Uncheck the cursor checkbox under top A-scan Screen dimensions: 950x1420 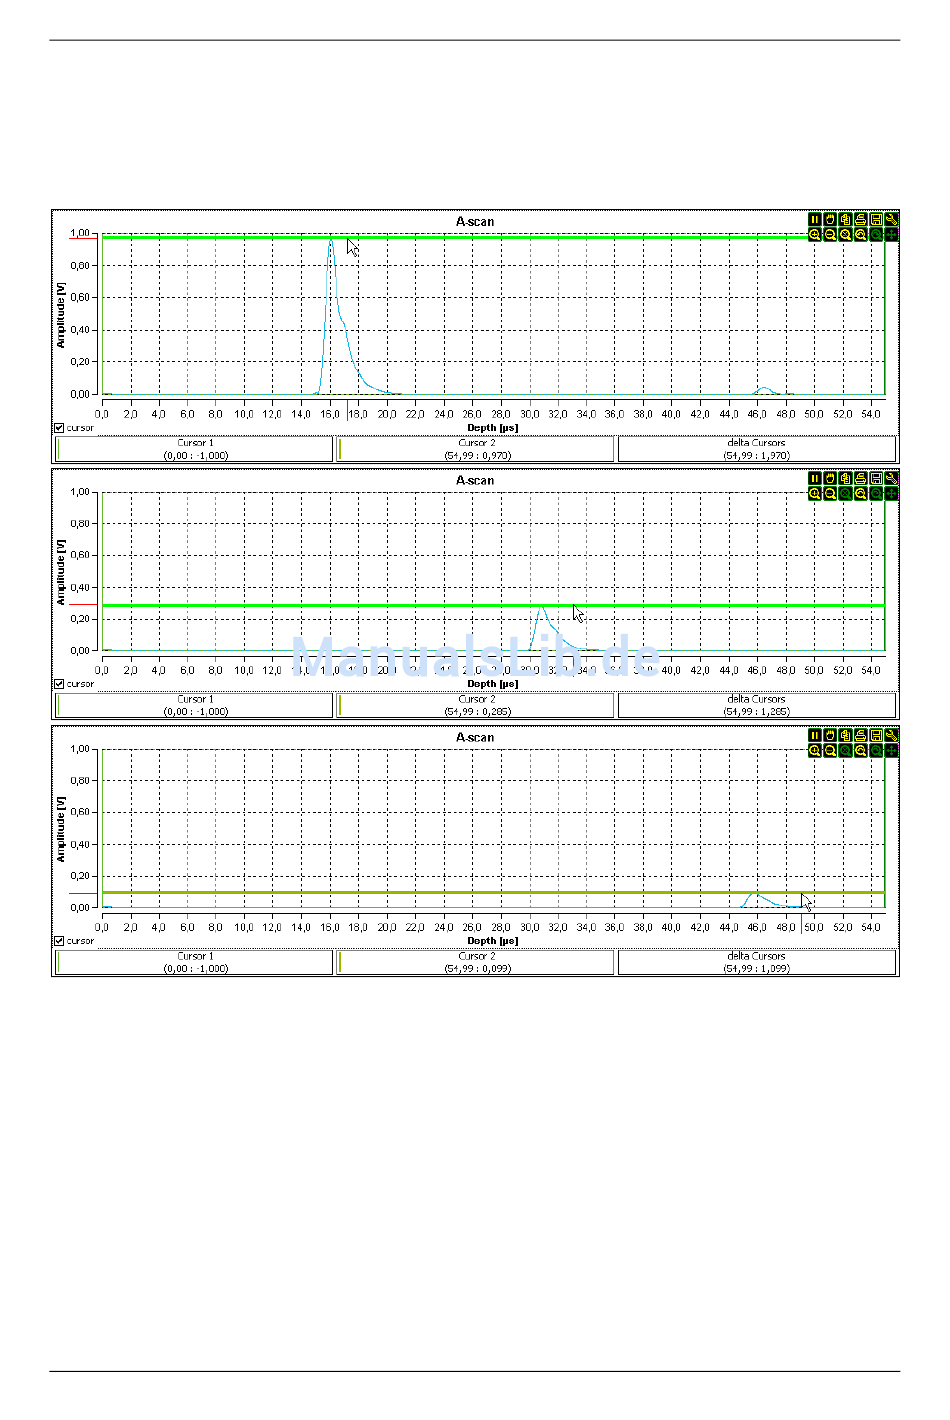point(59,428)
